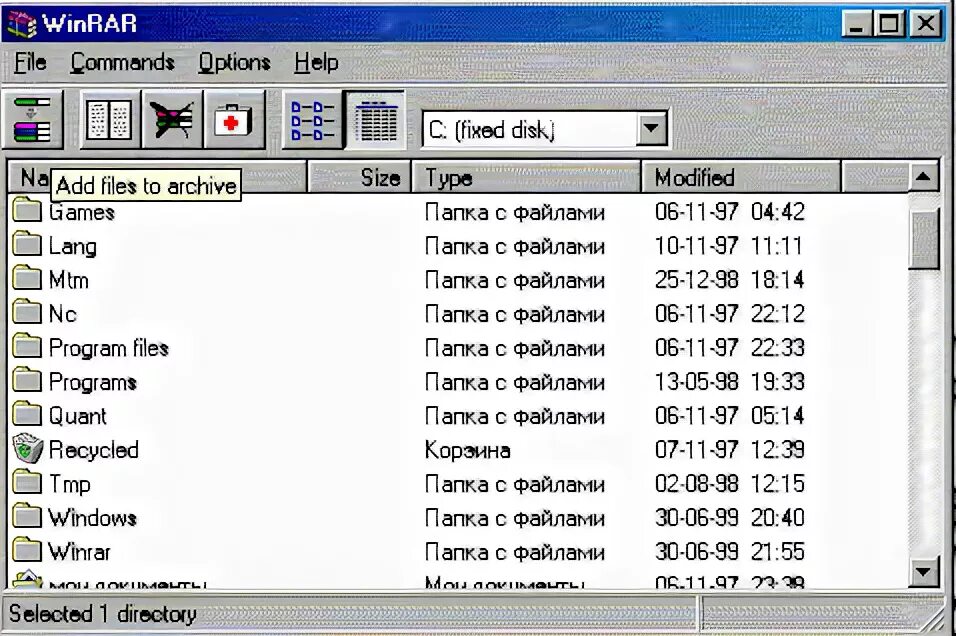Click the scrollbar down arrow
The image size is (956, 636).
click(x=922, y=571)
